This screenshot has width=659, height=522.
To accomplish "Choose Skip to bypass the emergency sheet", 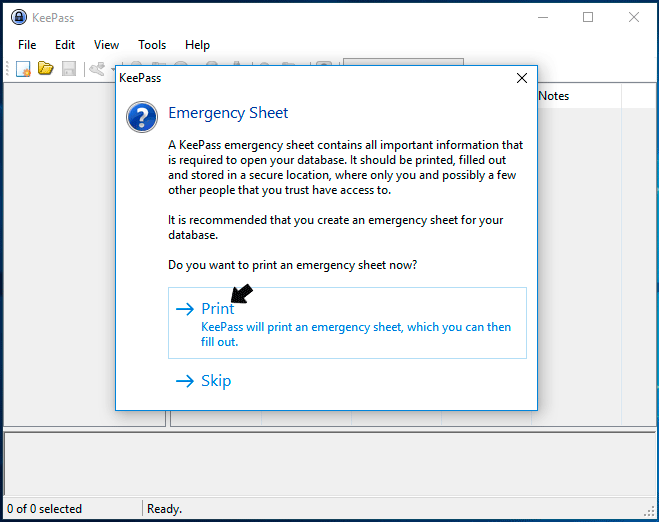I will pyautogui.click(x=347, y=381).
